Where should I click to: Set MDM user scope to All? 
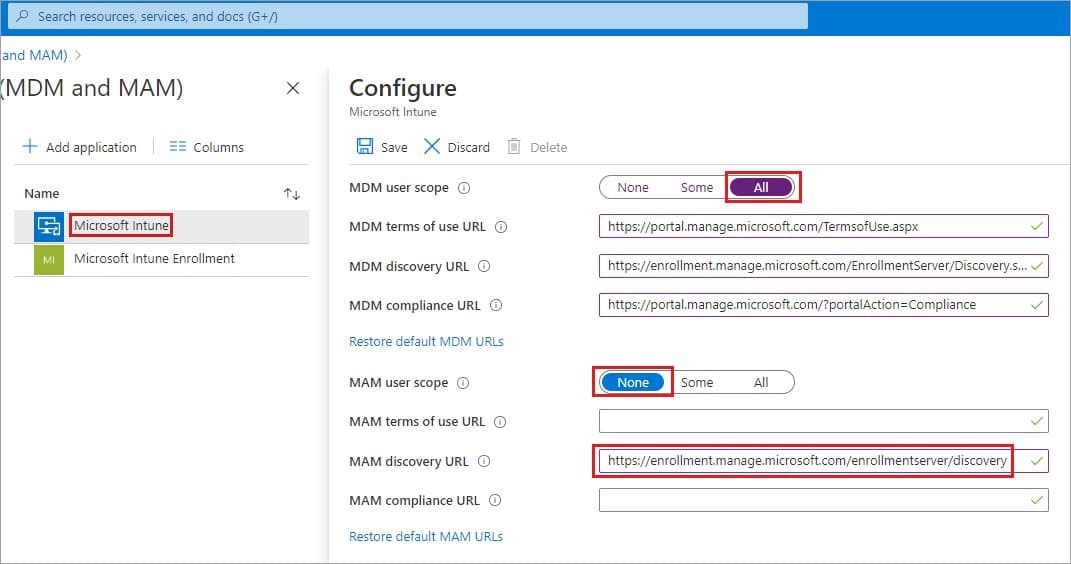[x=761, y=187]
